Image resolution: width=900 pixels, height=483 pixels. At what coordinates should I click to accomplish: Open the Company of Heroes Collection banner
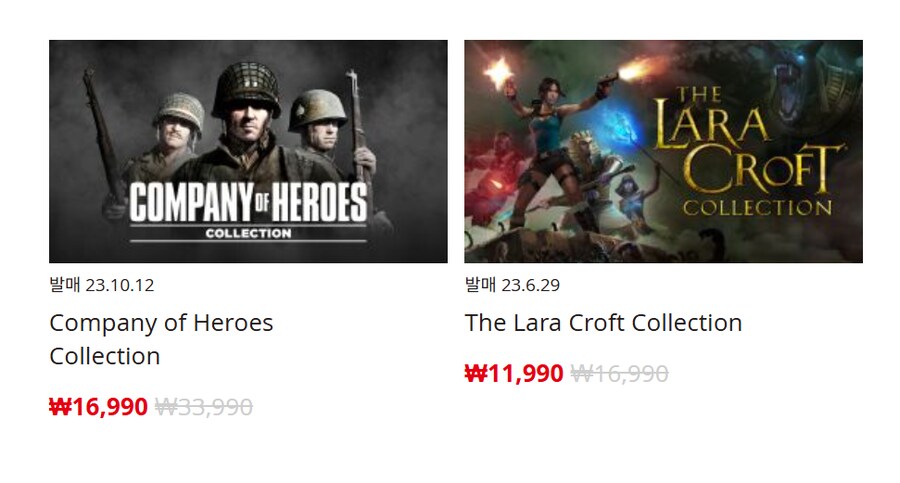[x=248, y=150]
